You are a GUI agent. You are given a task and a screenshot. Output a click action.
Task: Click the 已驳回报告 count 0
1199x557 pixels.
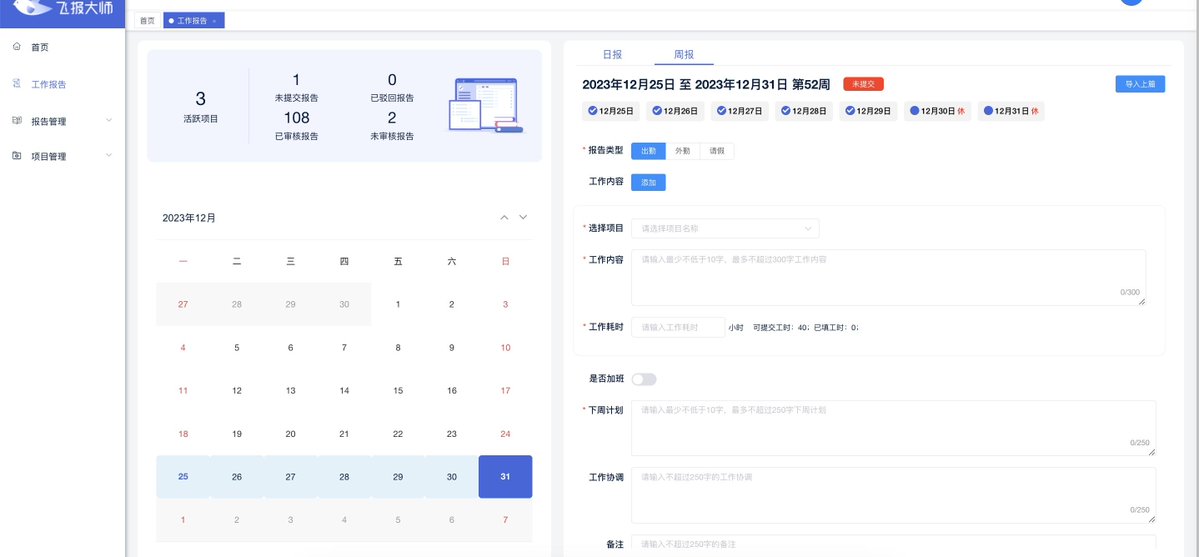[392, 80]
